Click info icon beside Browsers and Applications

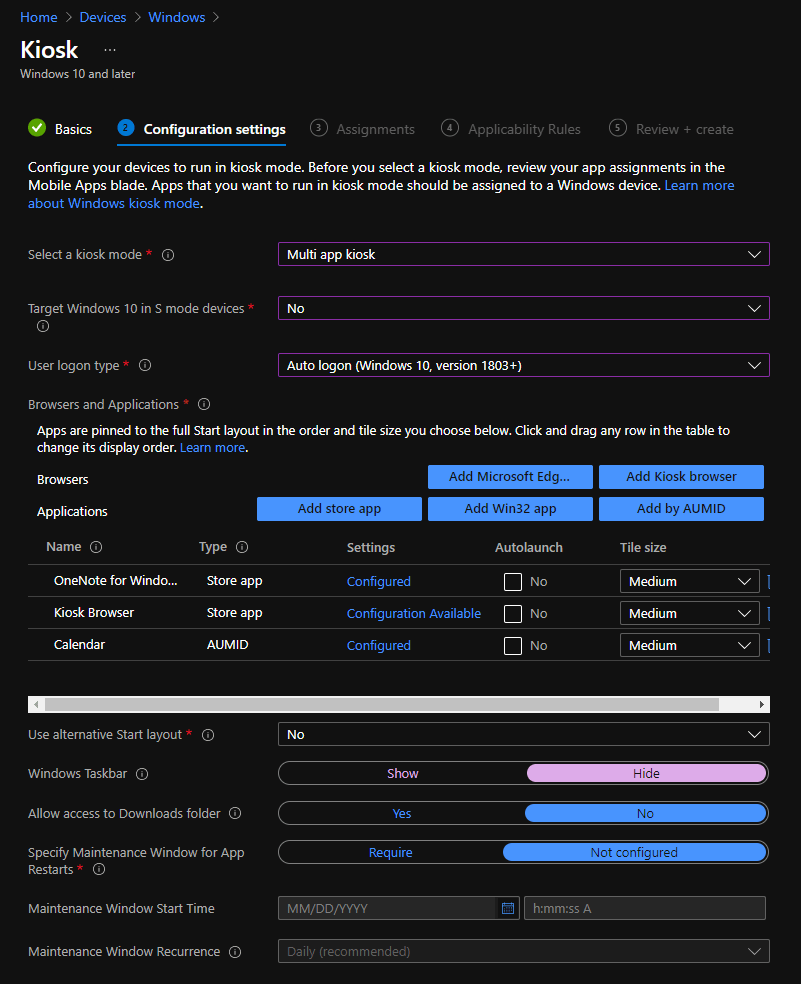pos(204,405)
